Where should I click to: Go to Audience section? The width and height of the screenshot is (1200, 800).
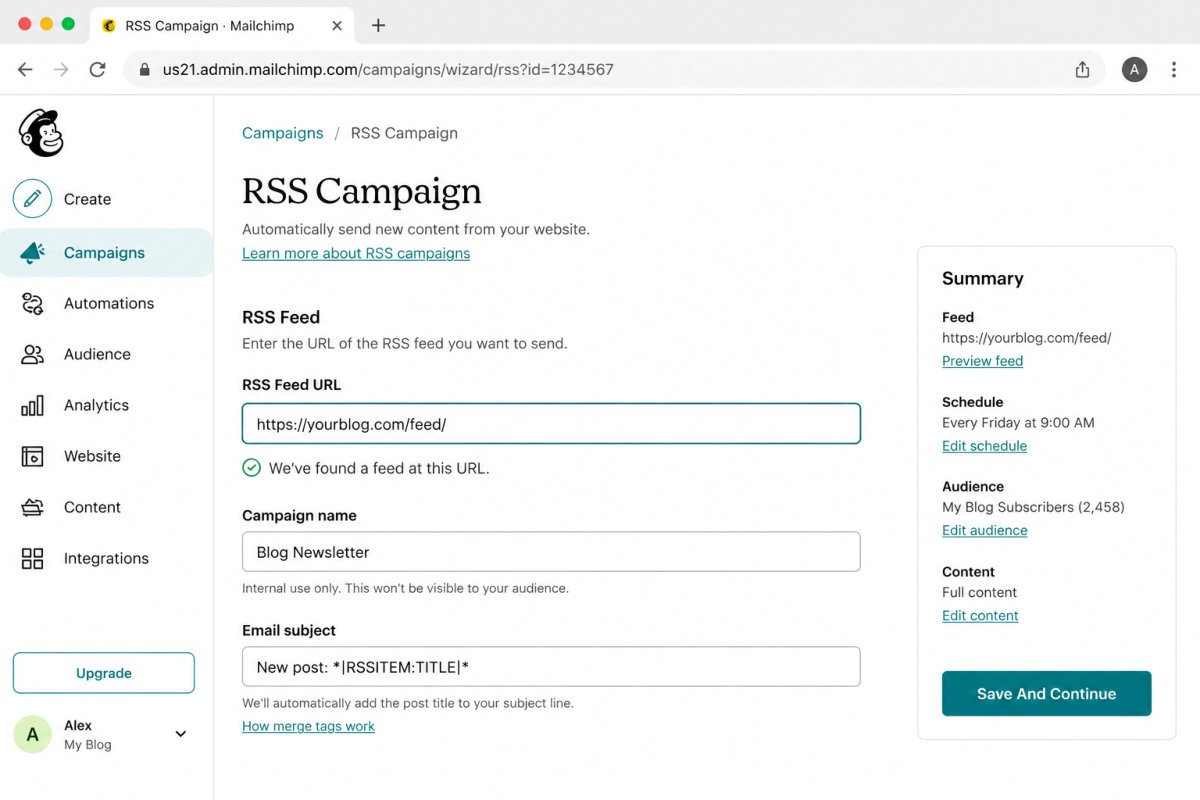pyautogui.click(x=97, y=355)
